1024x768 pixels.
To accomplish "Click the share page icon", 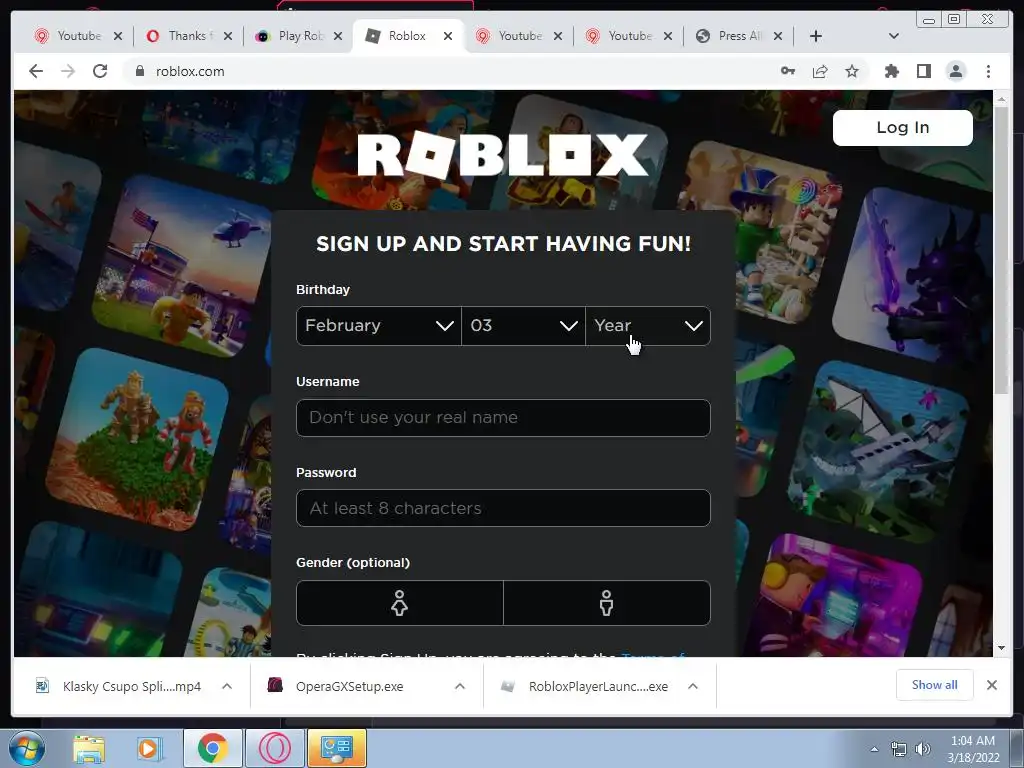I will [x=820, y=71].
